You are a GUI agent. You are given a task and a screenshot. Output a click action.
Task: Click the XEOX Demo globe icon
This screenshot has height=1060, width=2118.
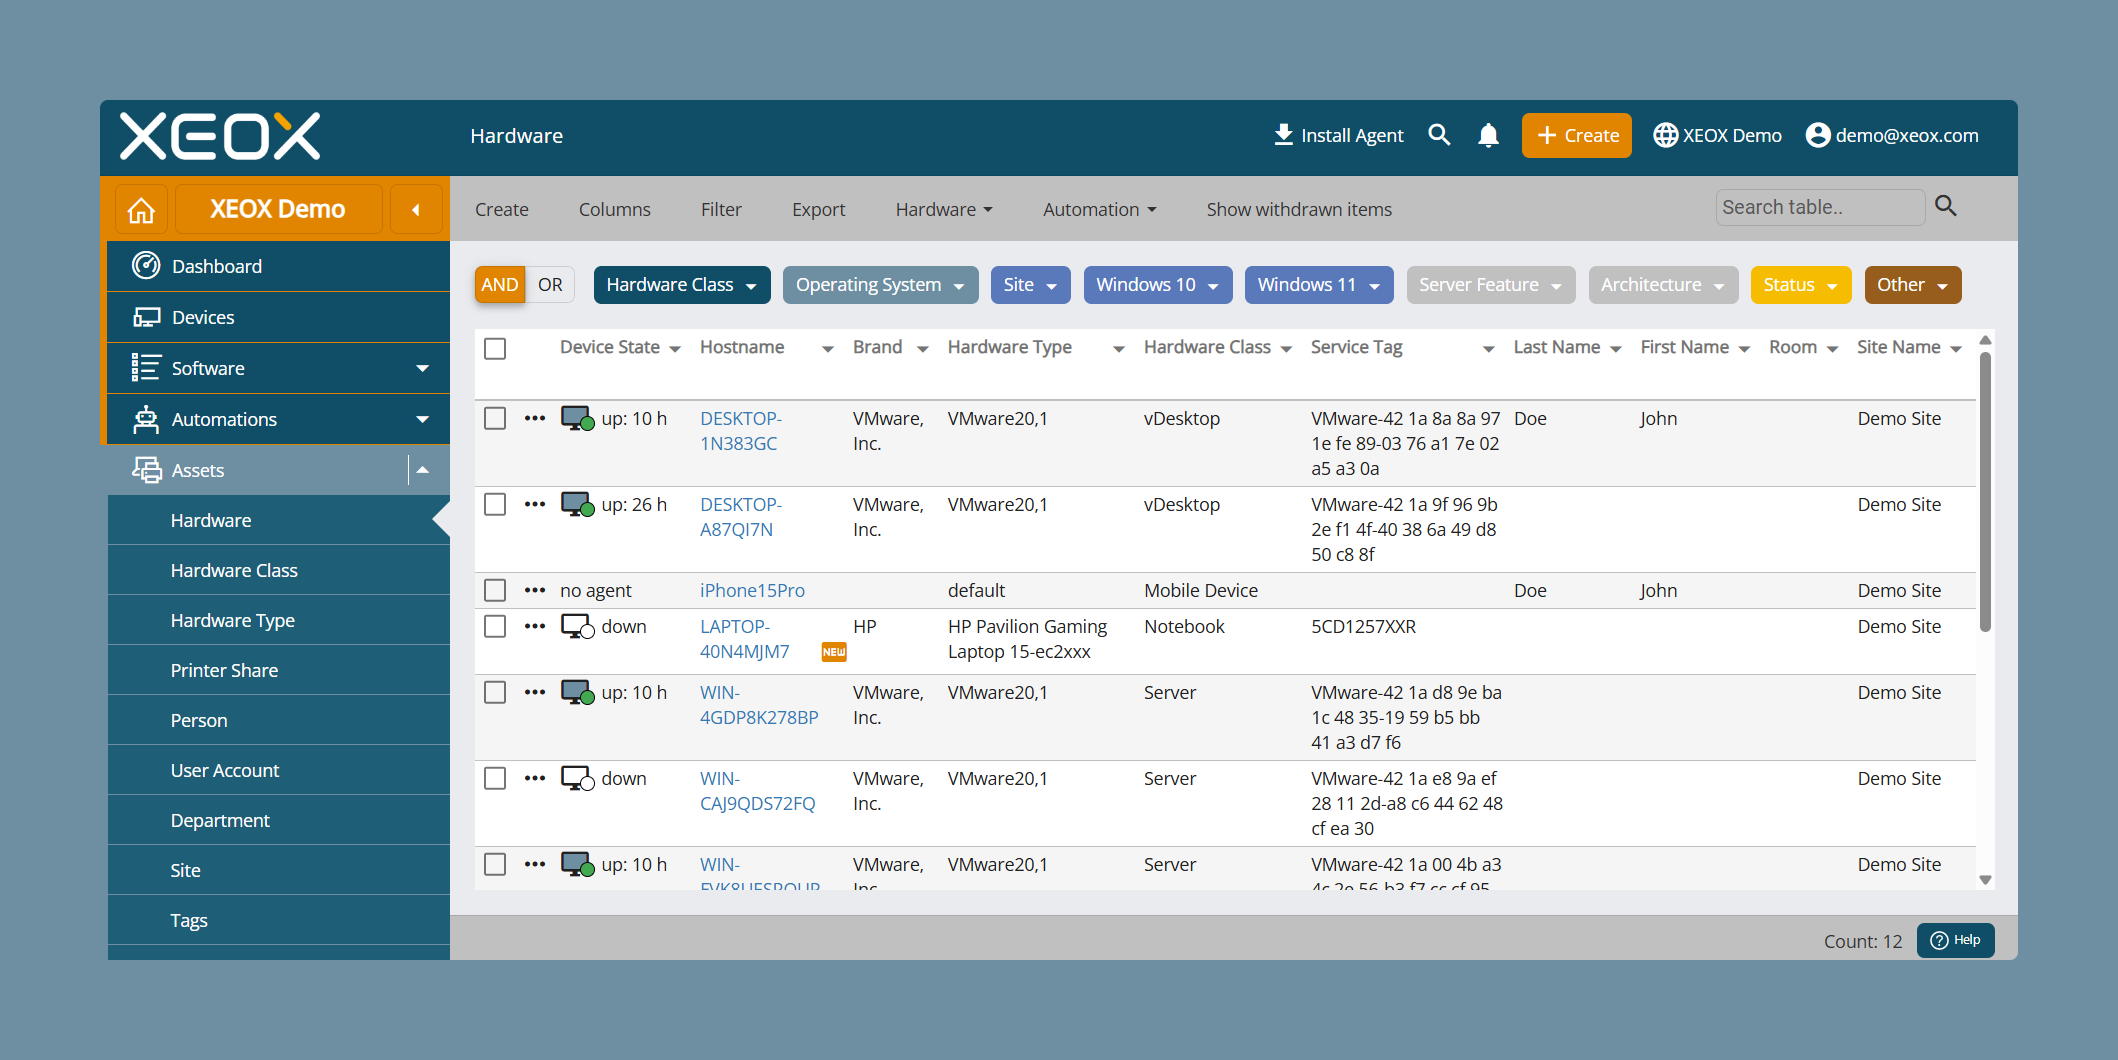click(x=1665, y=135)
